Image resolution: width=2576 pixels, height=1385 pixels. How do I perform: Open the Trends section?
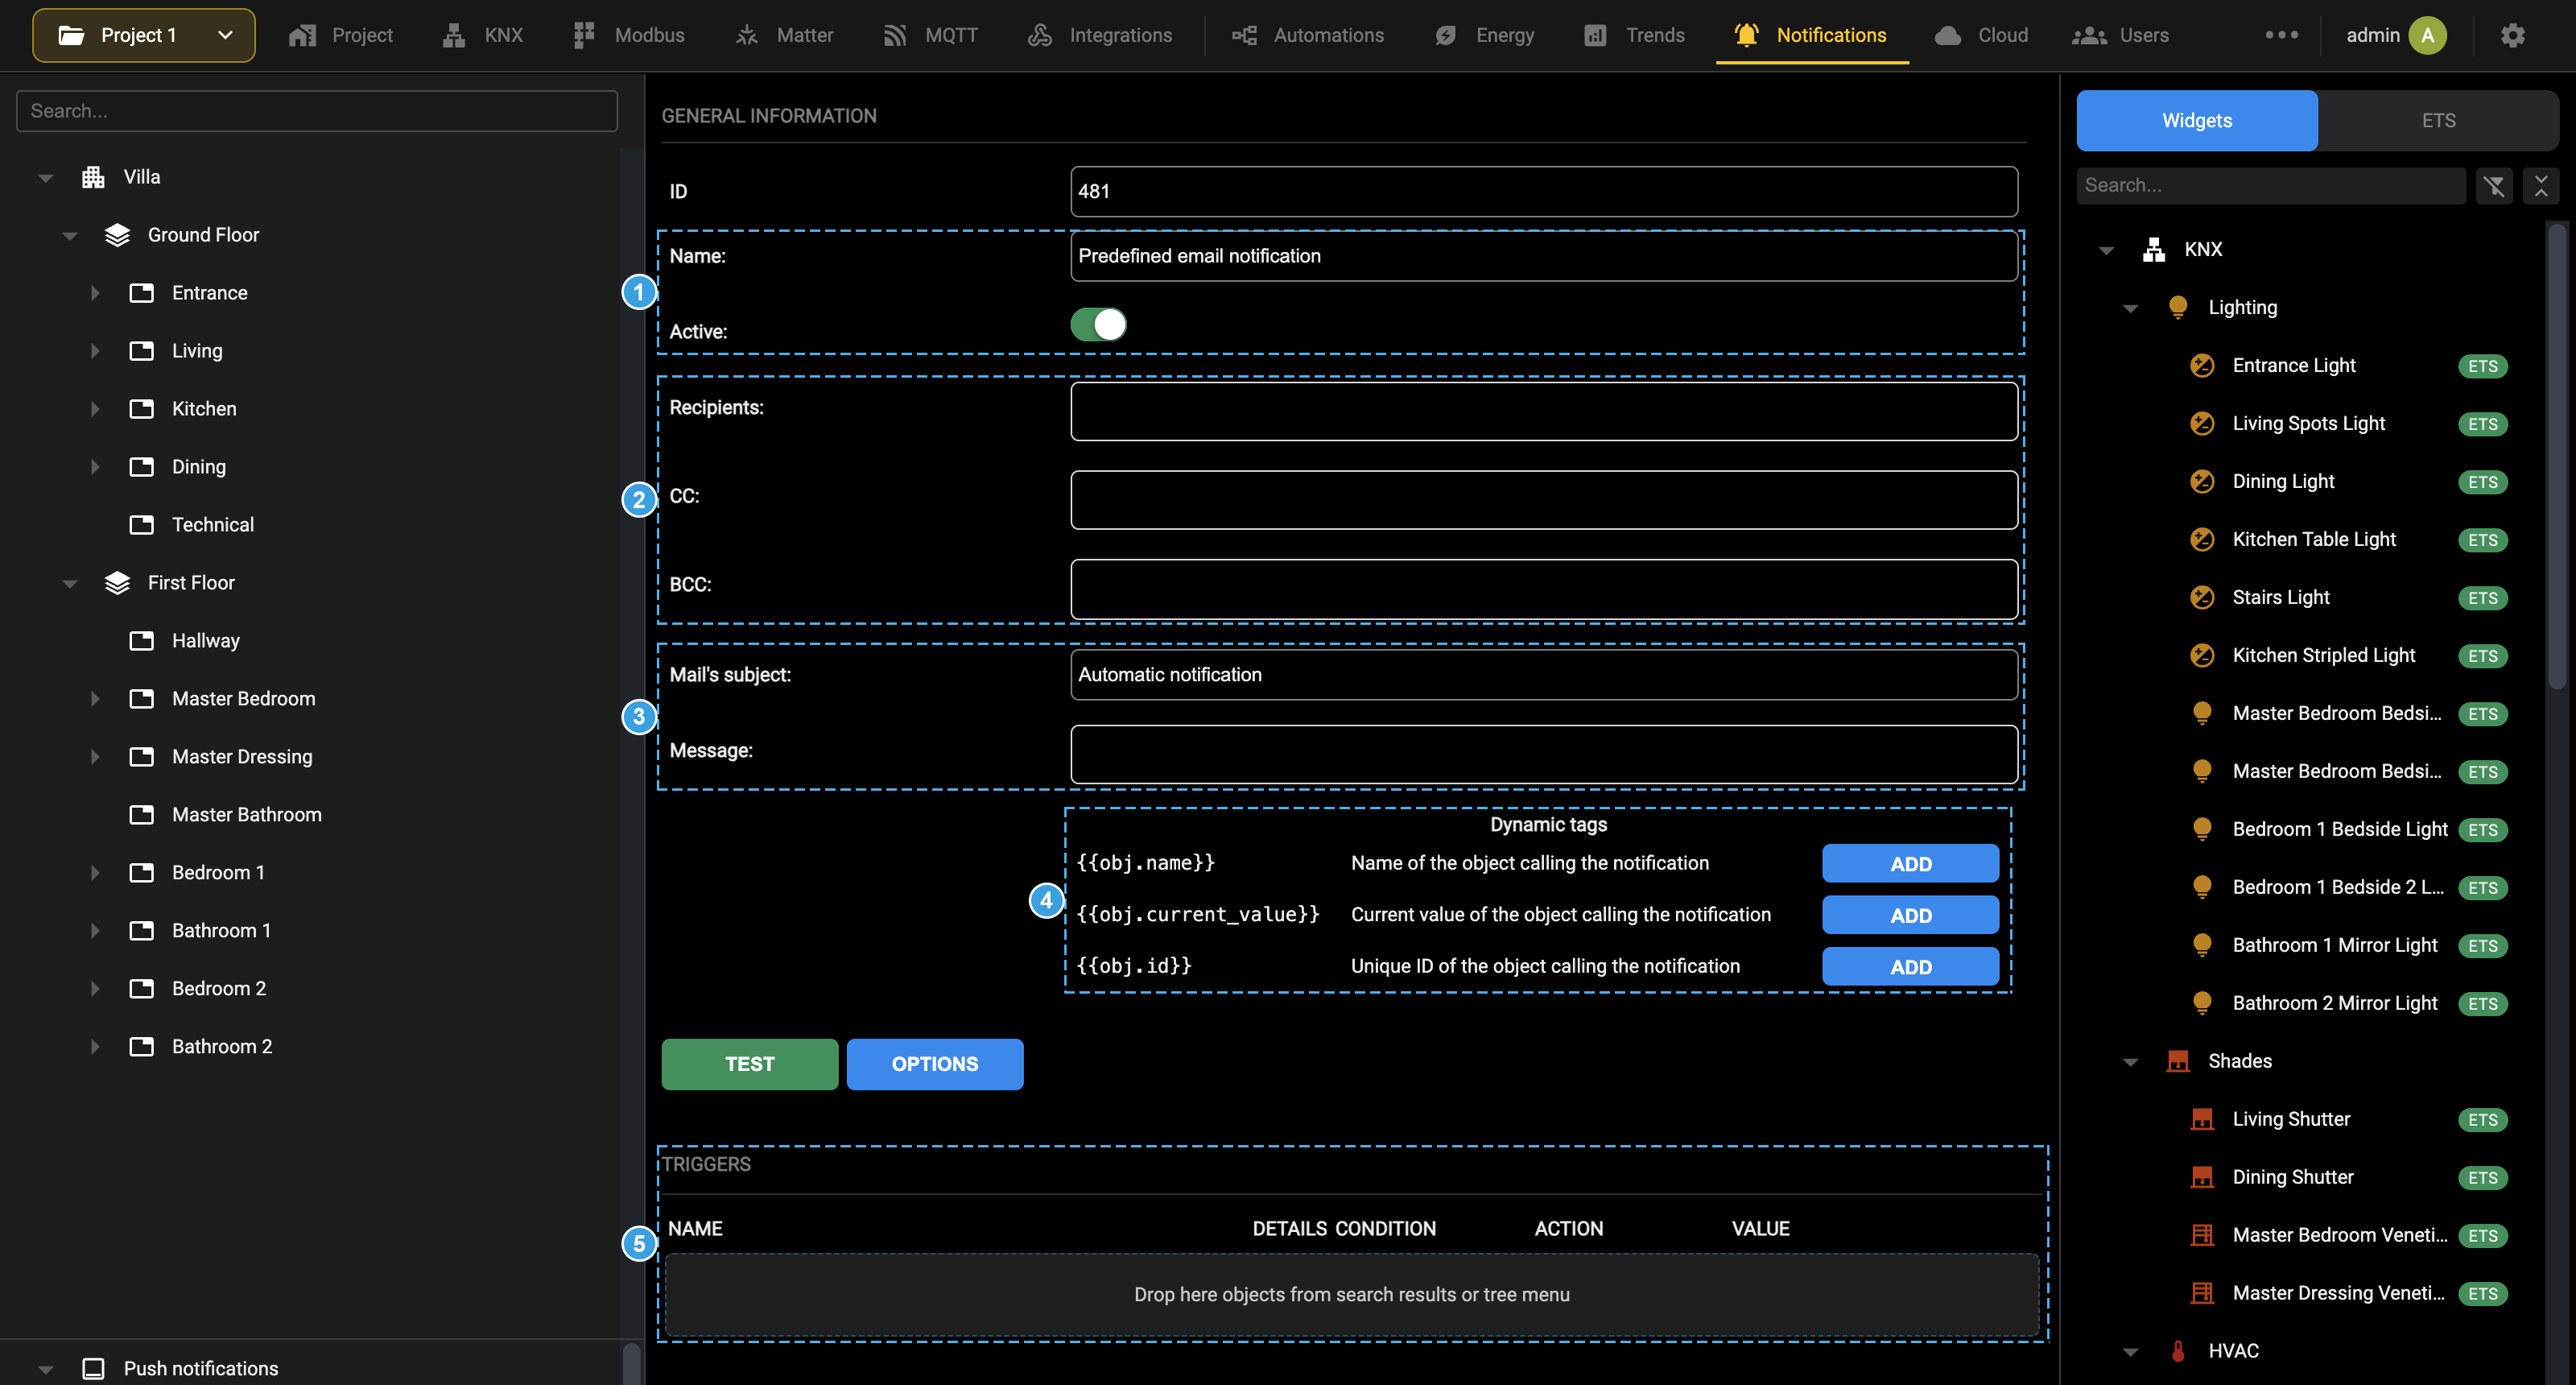point(1634,35)
